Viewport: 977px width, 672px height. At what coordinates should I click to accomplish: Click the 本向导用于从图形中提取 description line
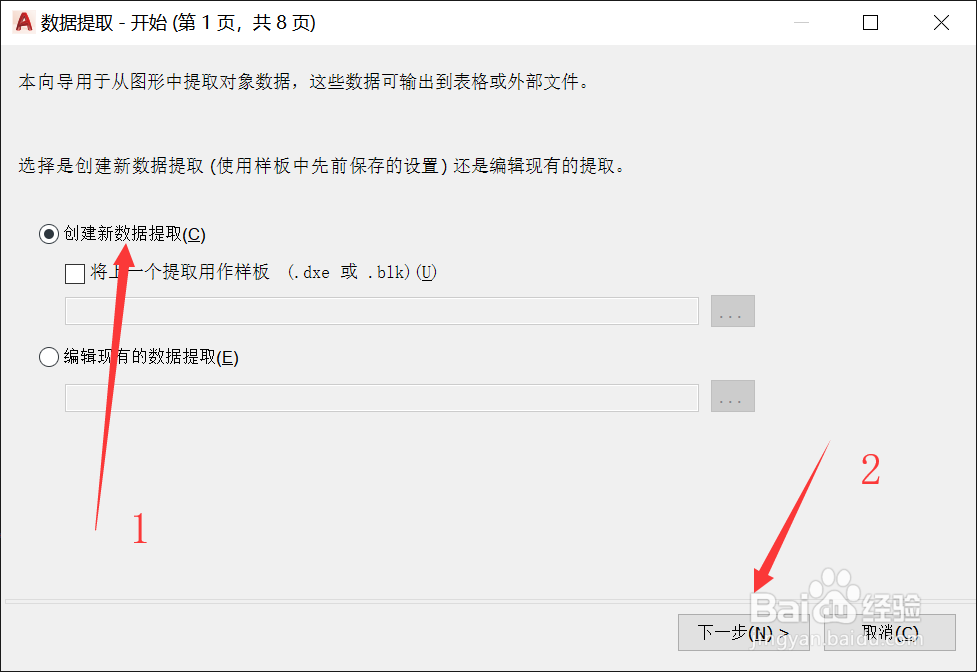(x=304, y=82)
